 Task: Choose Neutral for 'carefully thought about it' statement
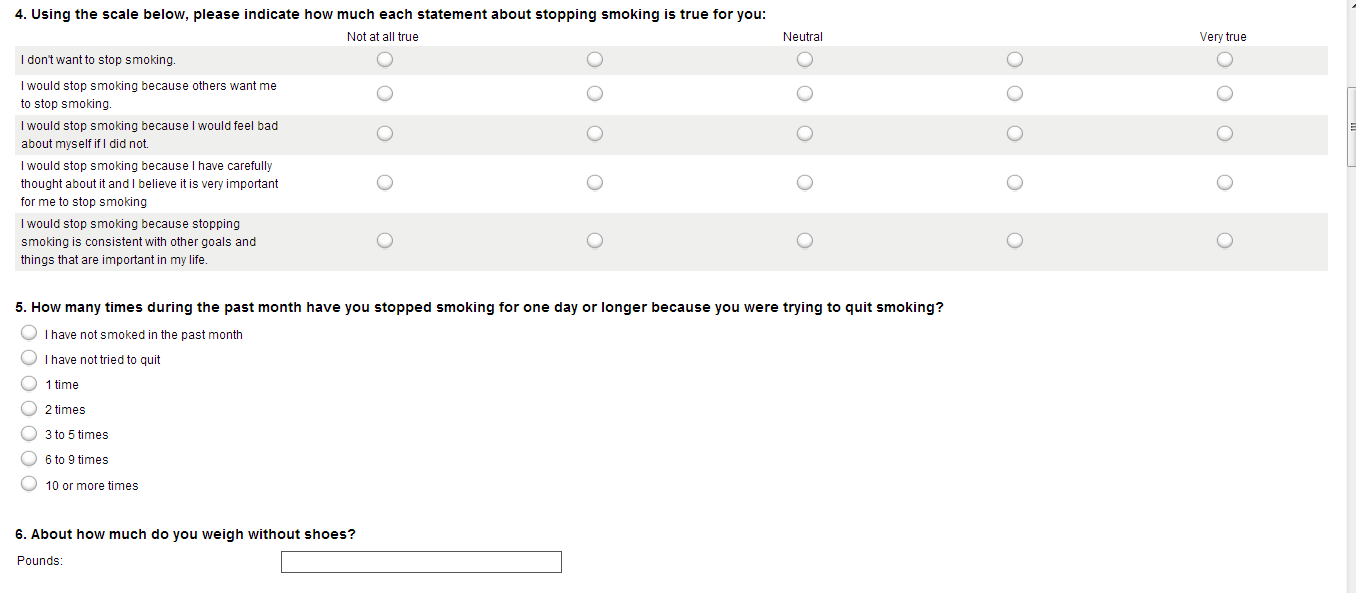tap(804, 183)
